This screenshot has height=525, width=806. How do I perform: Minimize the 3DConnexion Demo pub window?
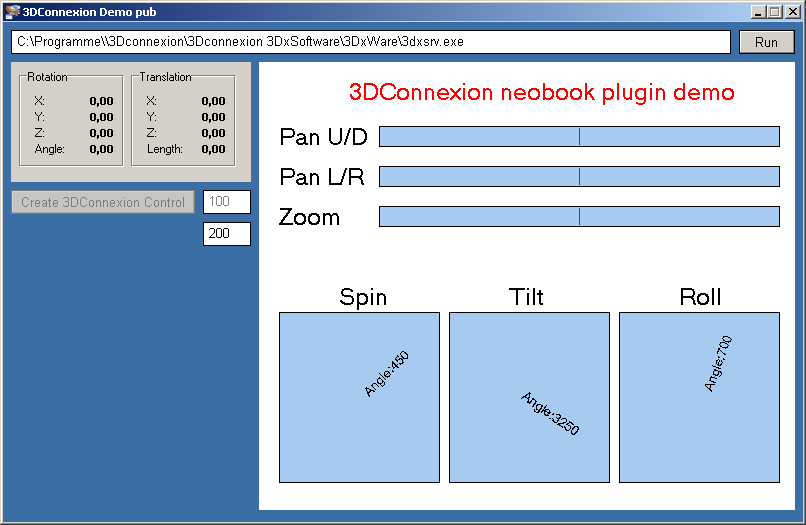point(758,12)
